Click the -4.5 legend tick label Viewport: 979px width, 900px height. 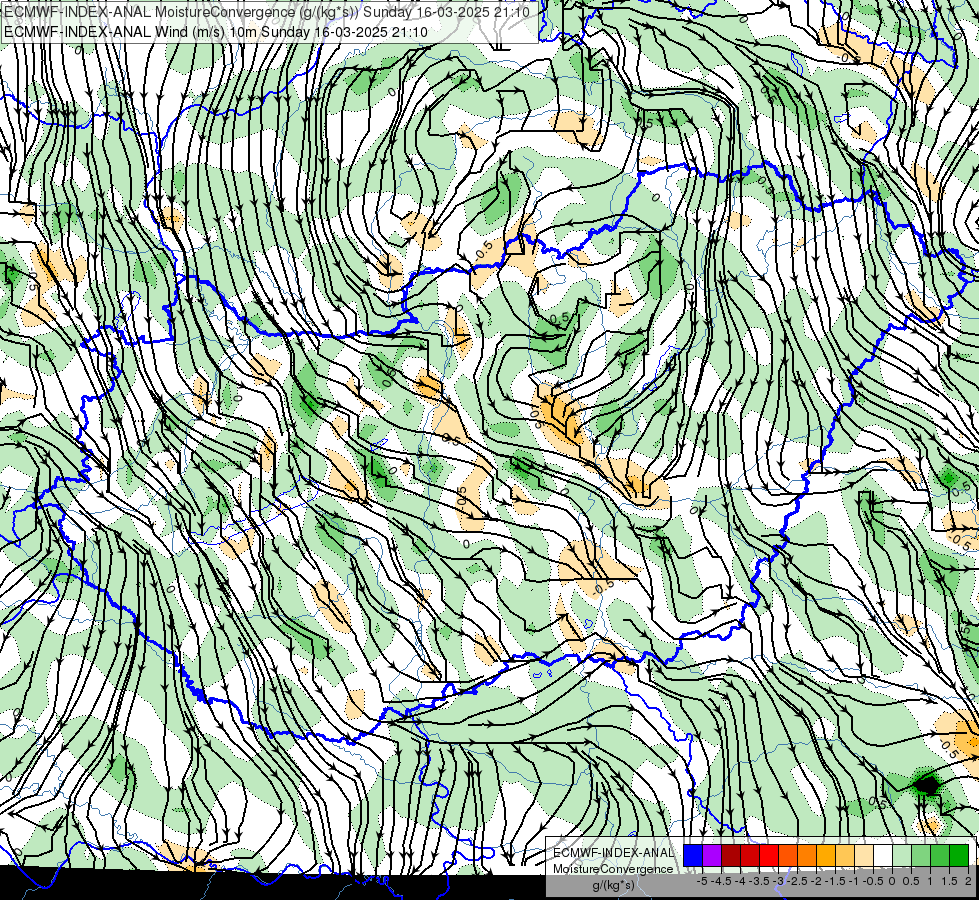[721, 881]
